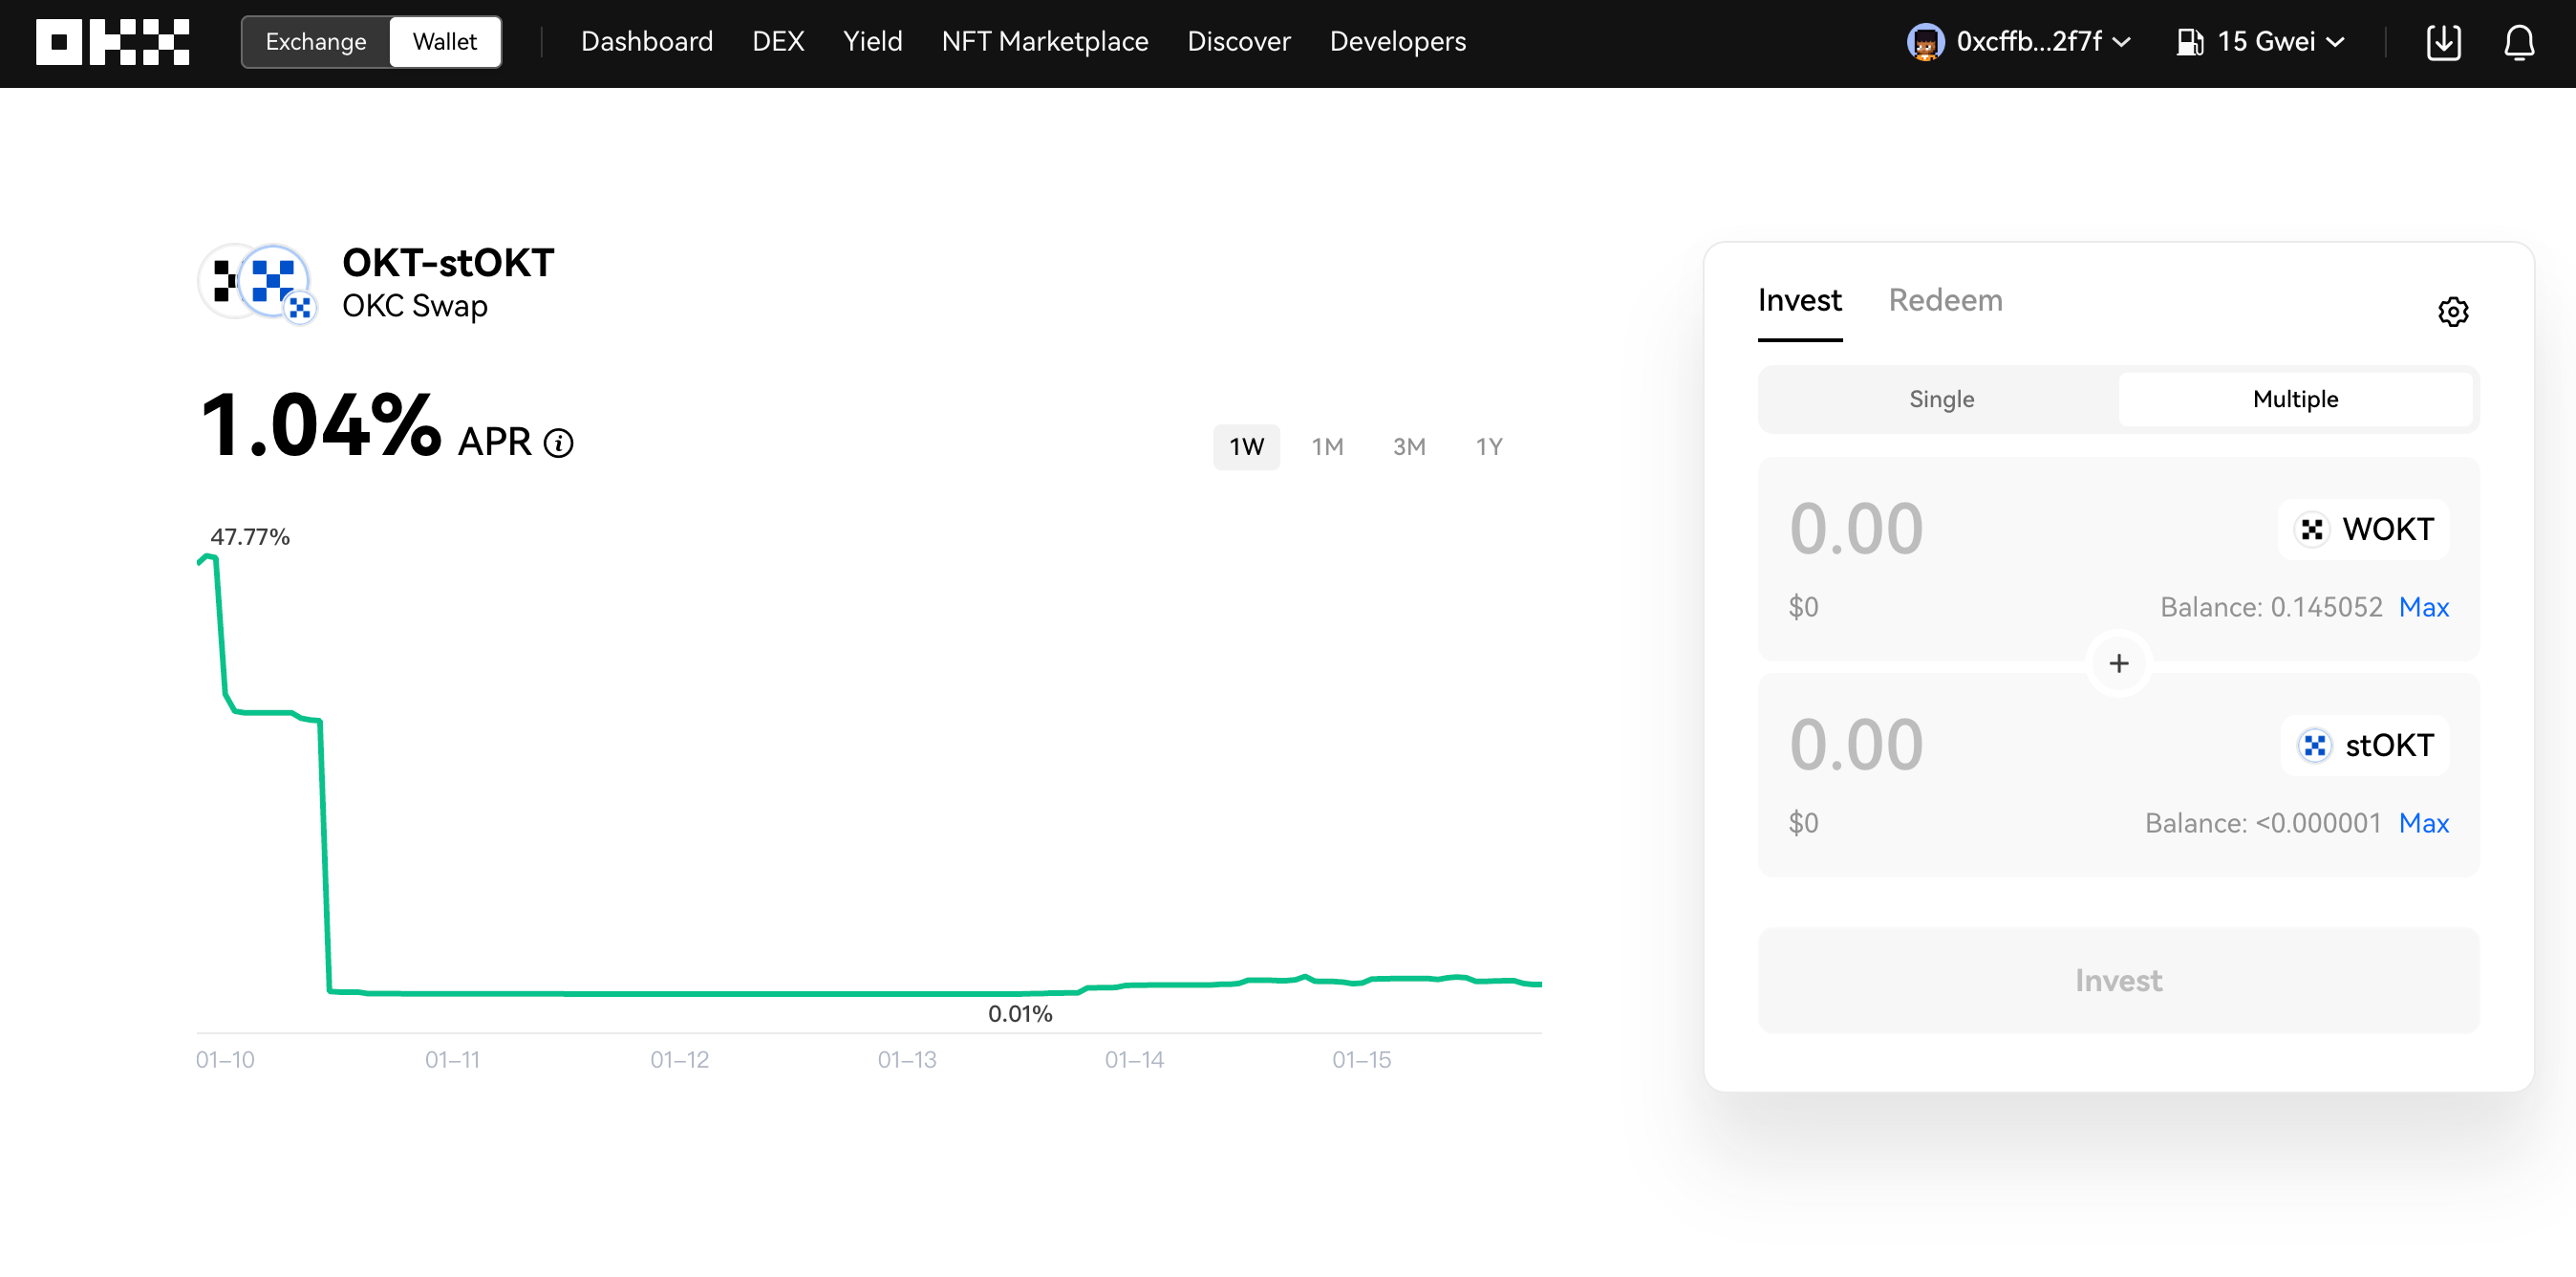This screenshot has width=2576, height=1277.
Task: Expand the 0xcffb...2f7f wallet address dropdown
Action: (2043, 42)
